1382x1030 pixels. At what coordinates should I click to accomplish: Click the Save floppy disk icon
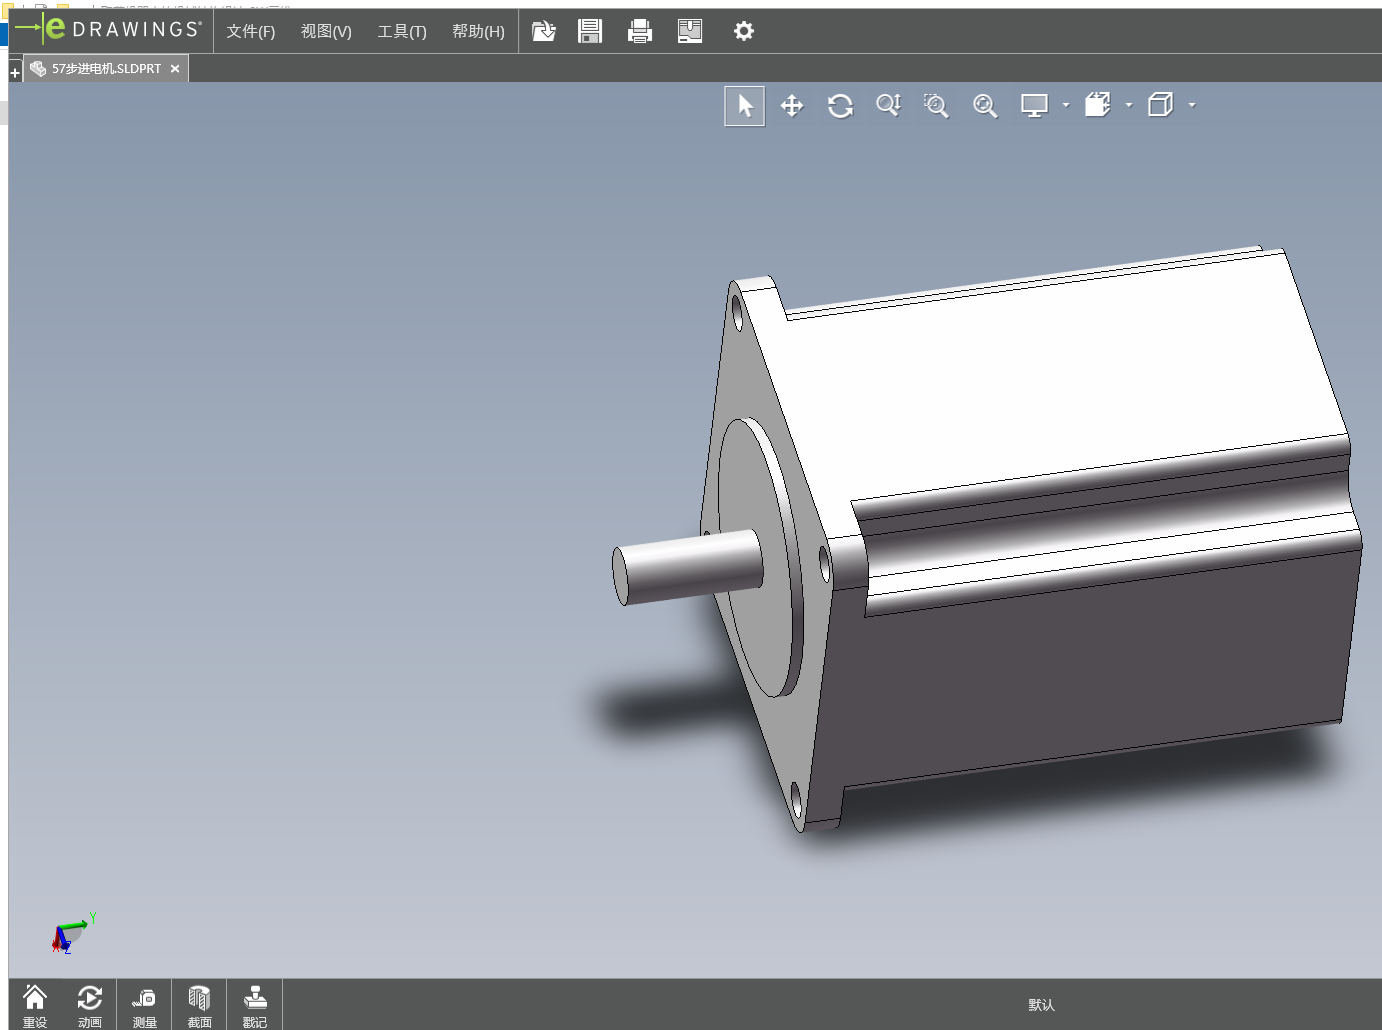coord(590,31)
